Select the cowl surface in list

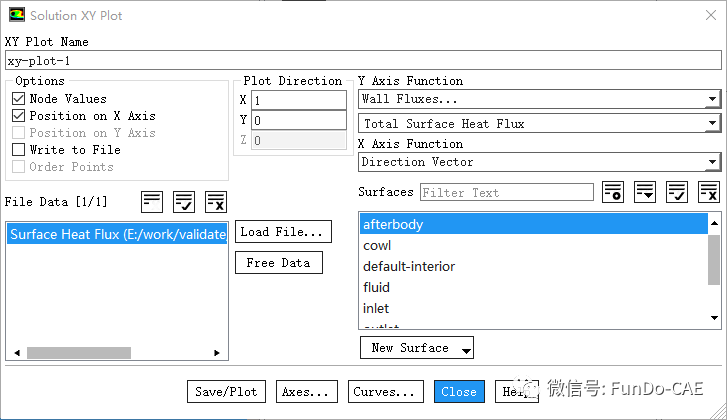coord(377,245)
